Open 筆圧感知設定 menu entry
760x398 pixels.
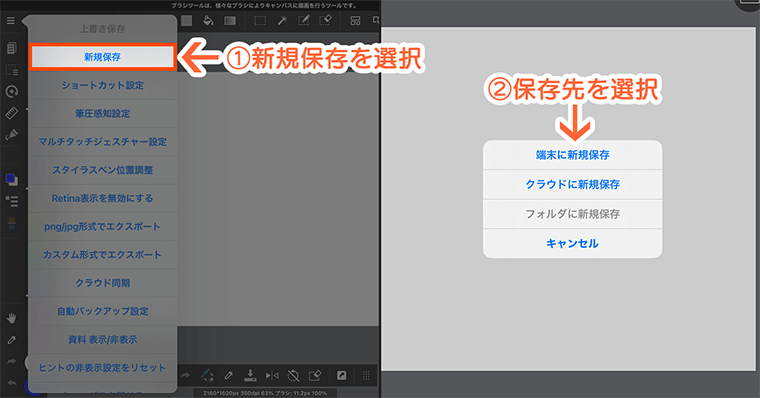point(102,113)
